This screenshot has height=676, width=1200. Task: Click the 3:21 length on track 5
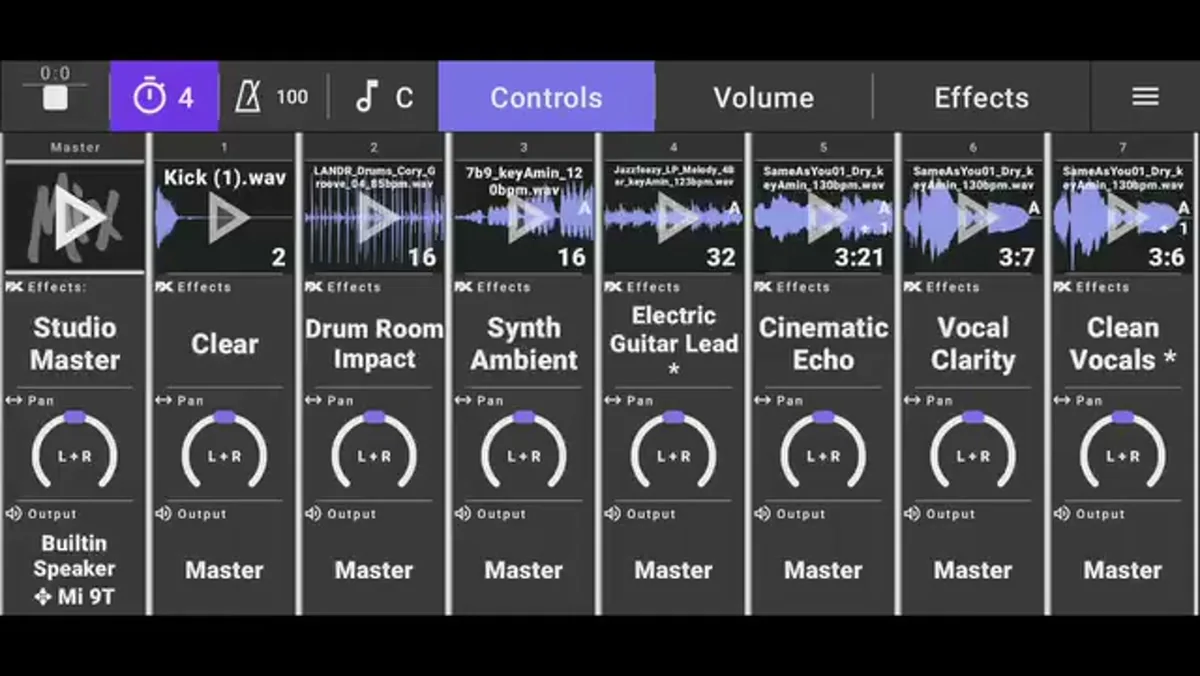tap(860, 258)
